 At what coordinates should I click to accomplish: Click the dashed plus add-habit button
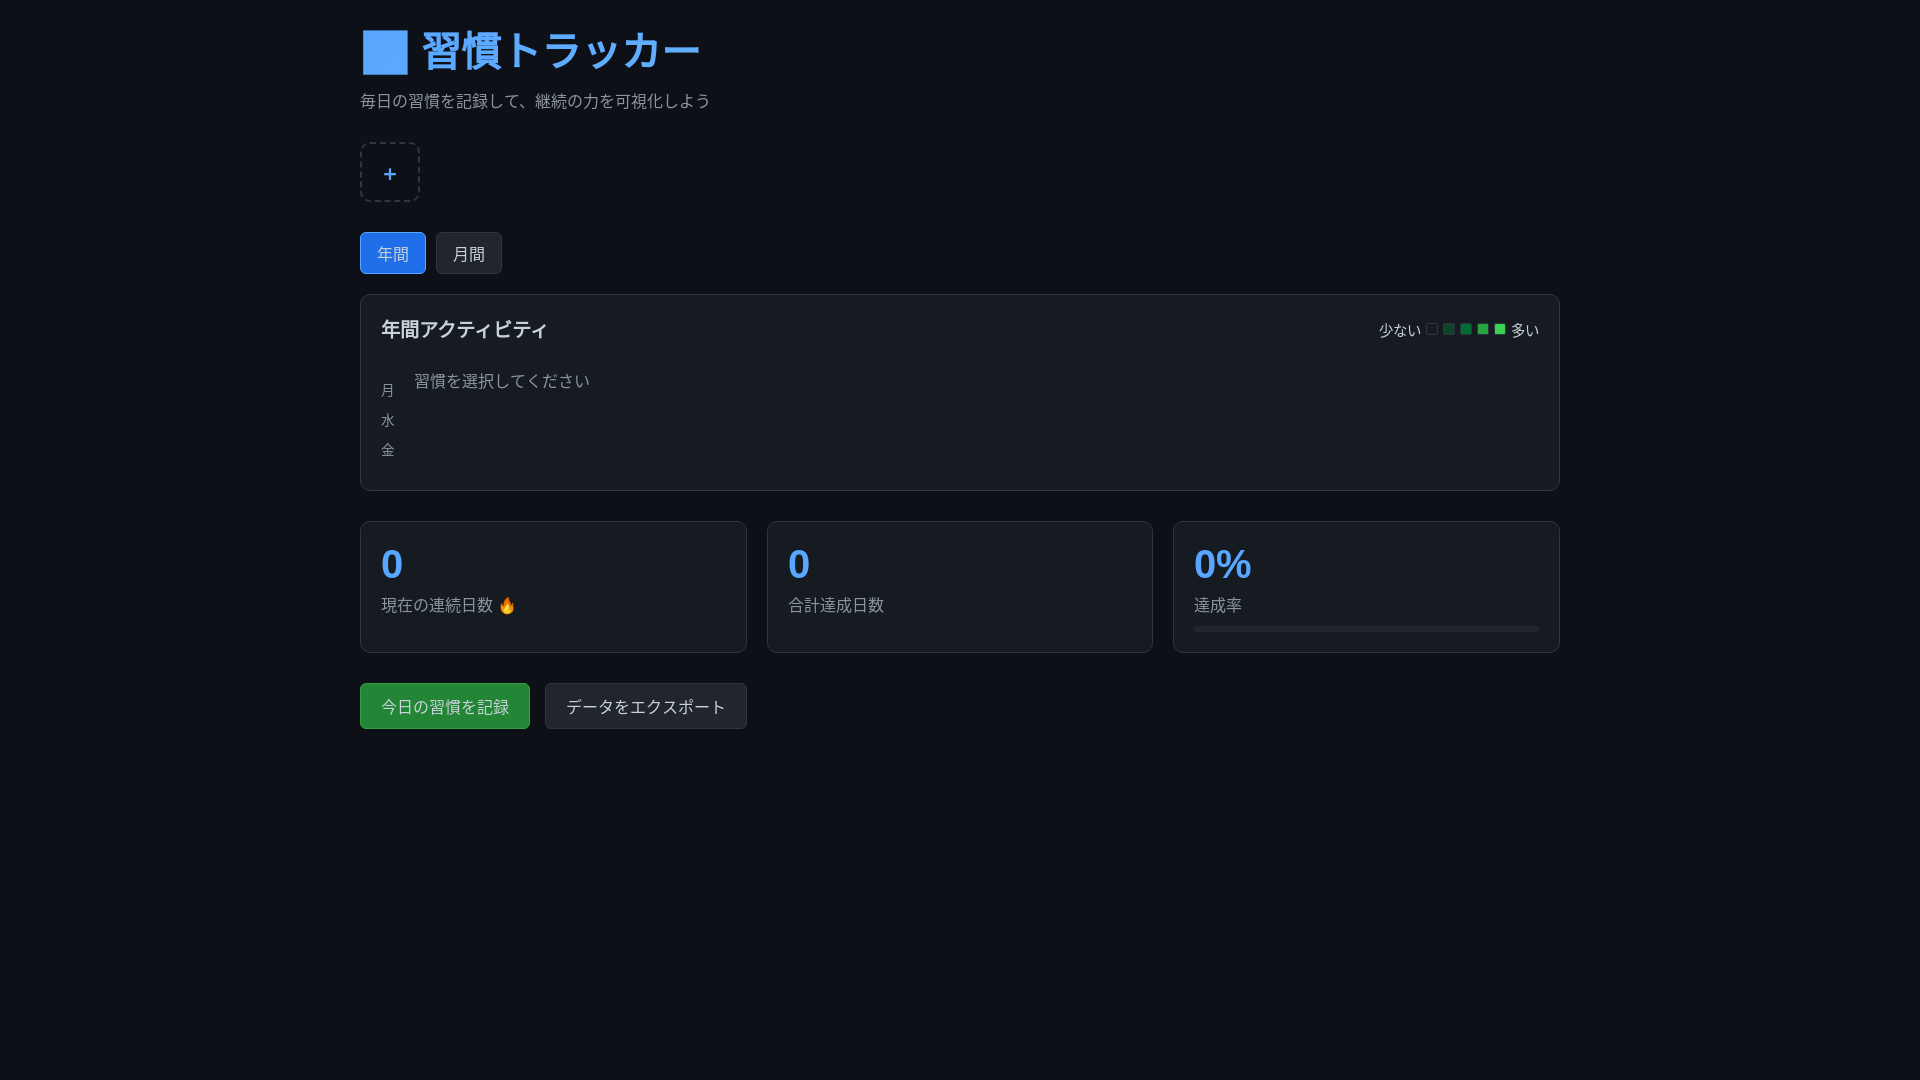pos(390,172)
